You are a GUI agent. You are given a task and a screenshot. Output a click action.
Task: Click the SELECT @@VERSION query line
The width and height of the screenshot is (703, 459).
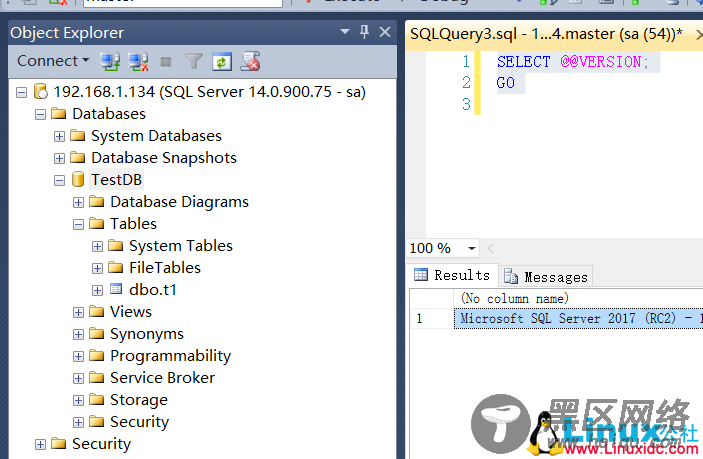click(x=573, y=62)
